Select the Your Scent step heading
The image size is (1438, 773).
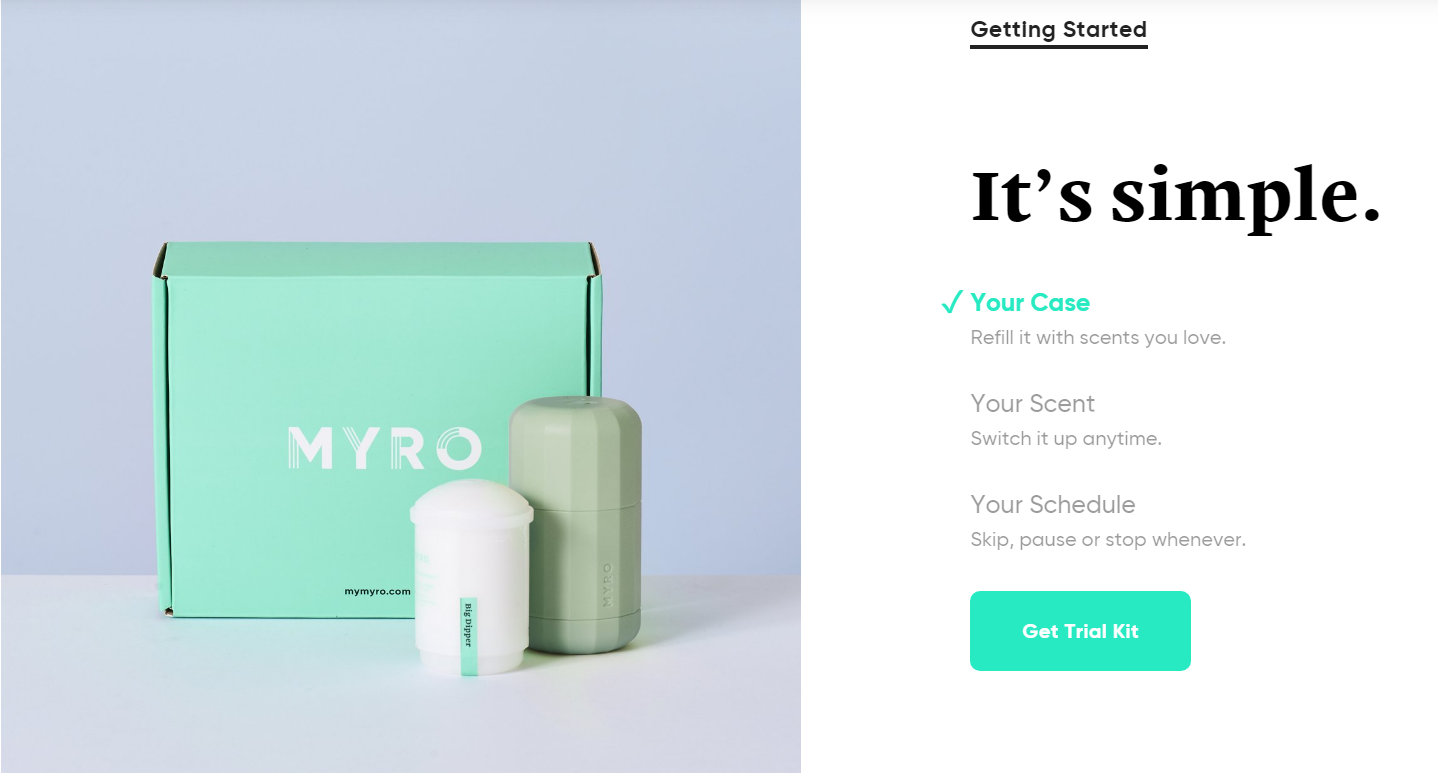pyautogui.click(x=1033, y=403)
